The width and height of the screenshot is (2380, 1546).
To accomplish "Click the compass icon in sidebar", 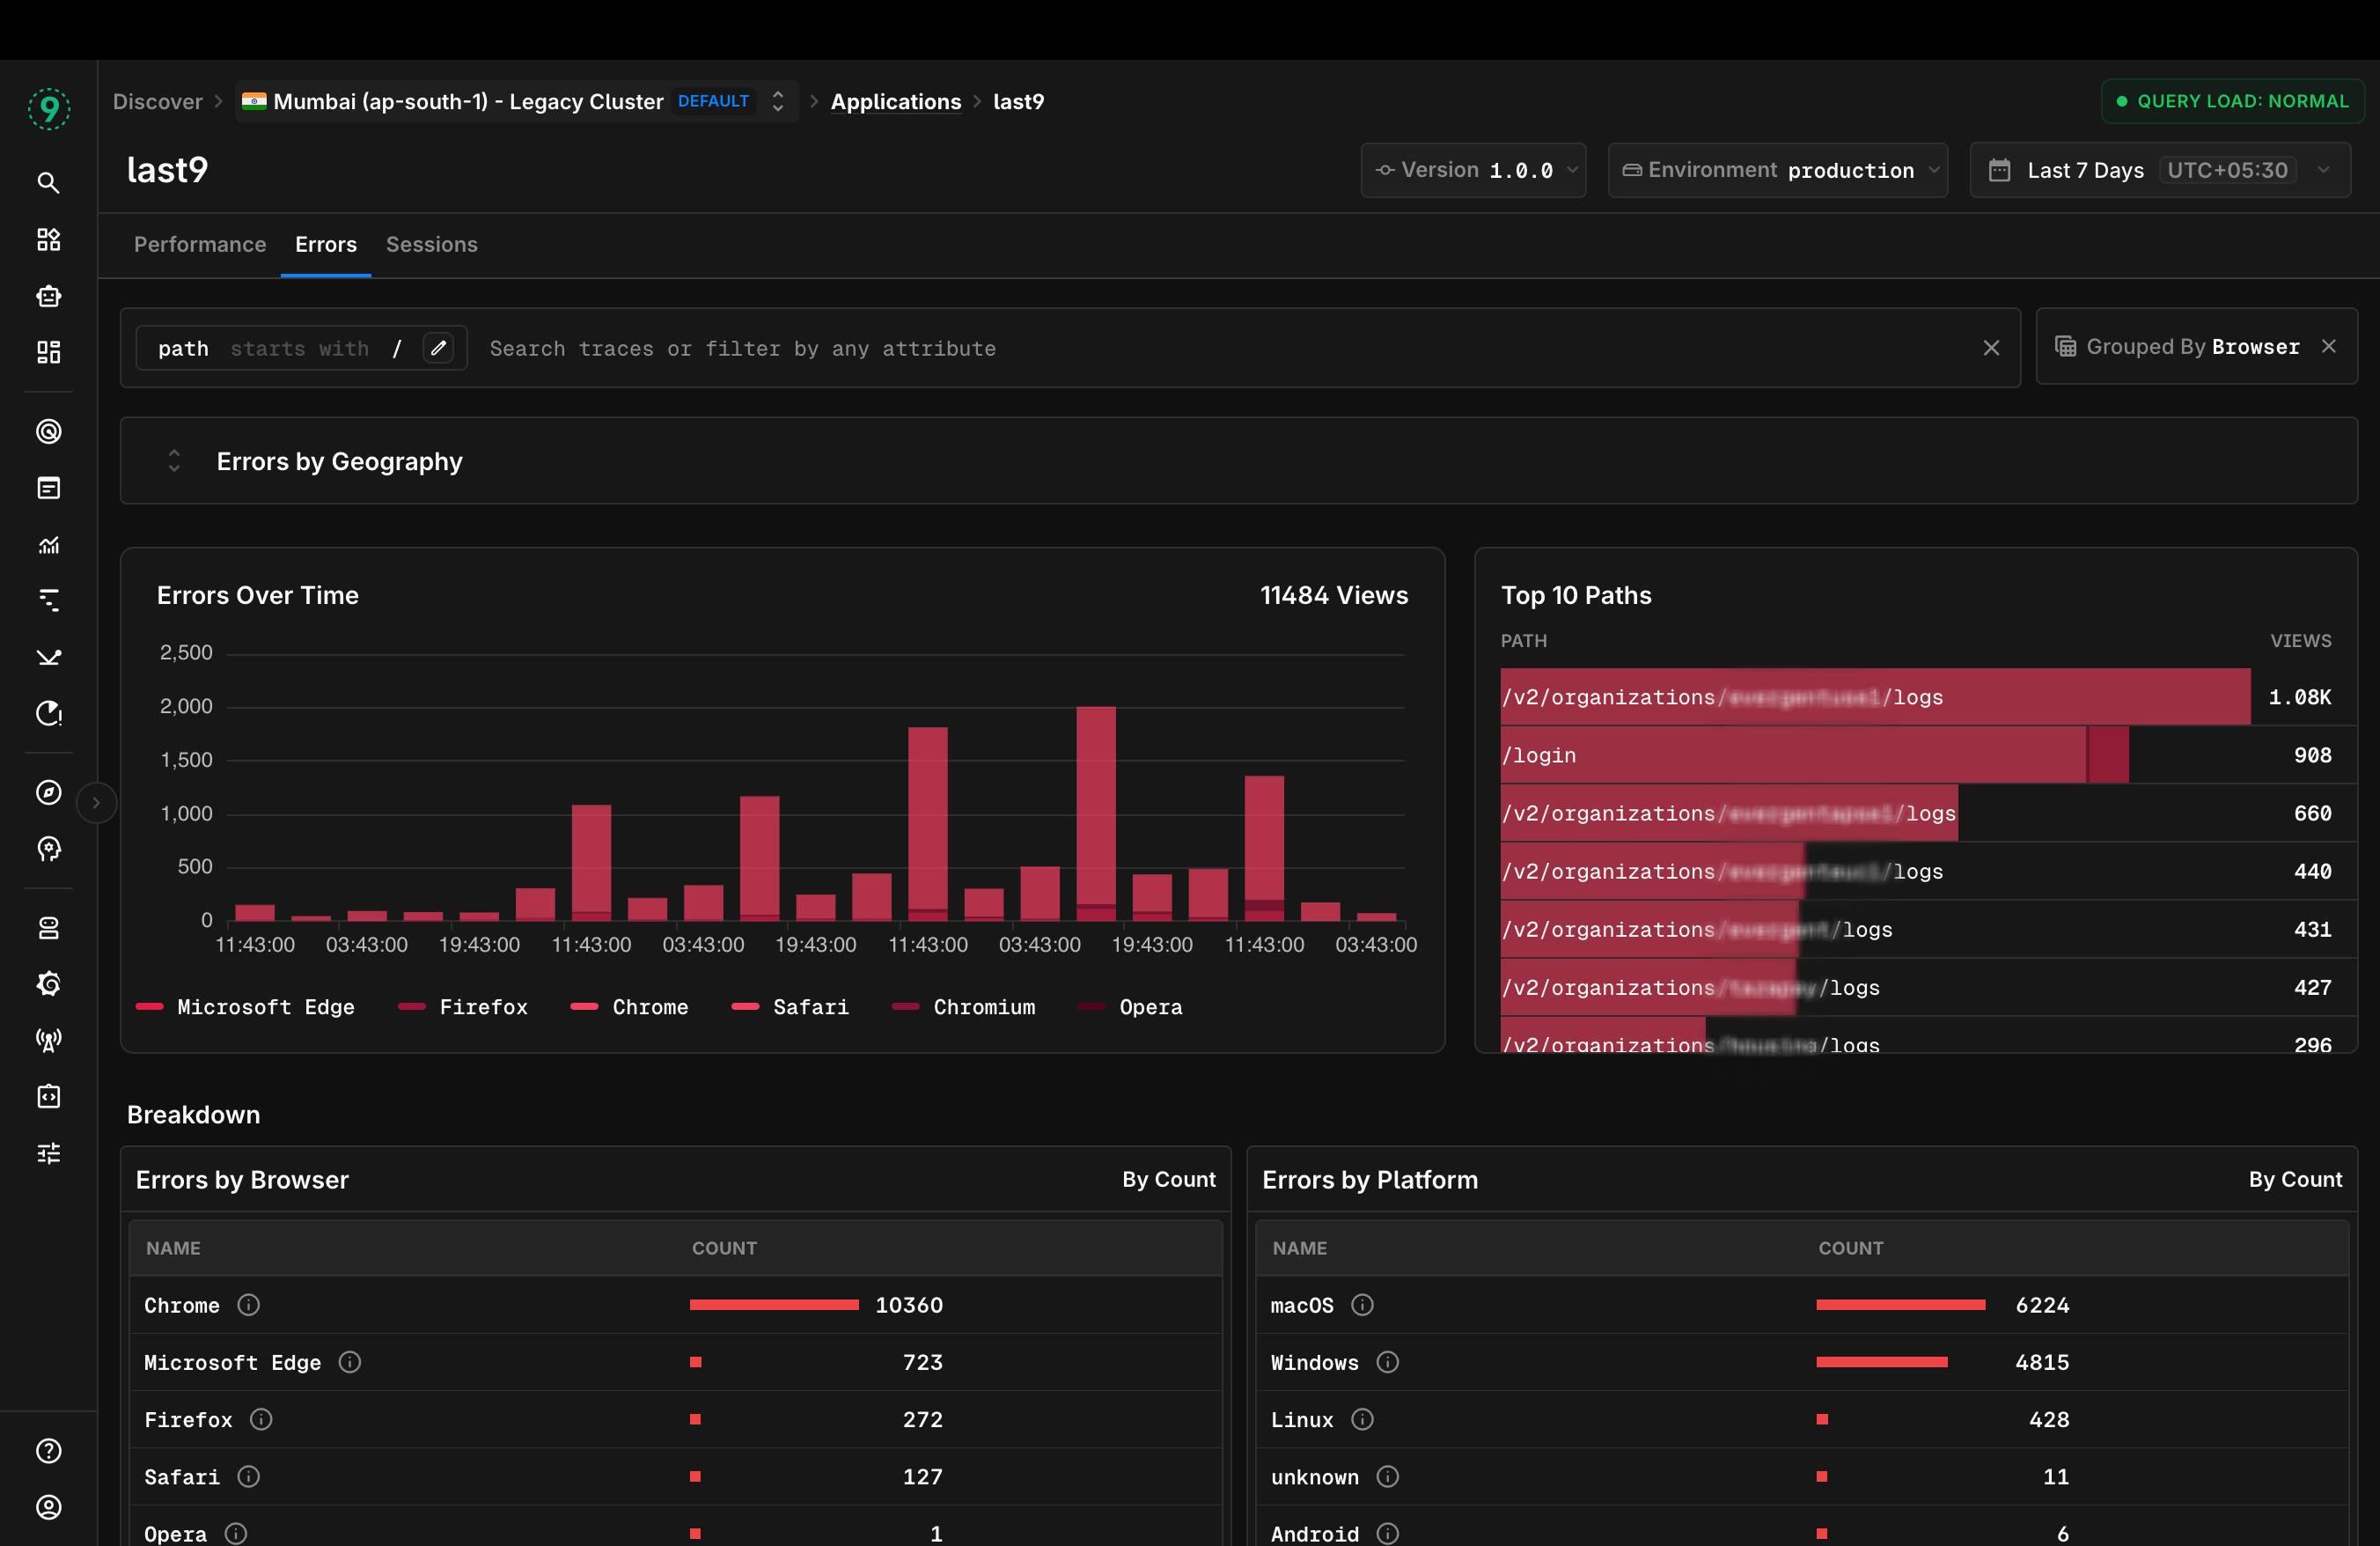I will coord(48,792).
